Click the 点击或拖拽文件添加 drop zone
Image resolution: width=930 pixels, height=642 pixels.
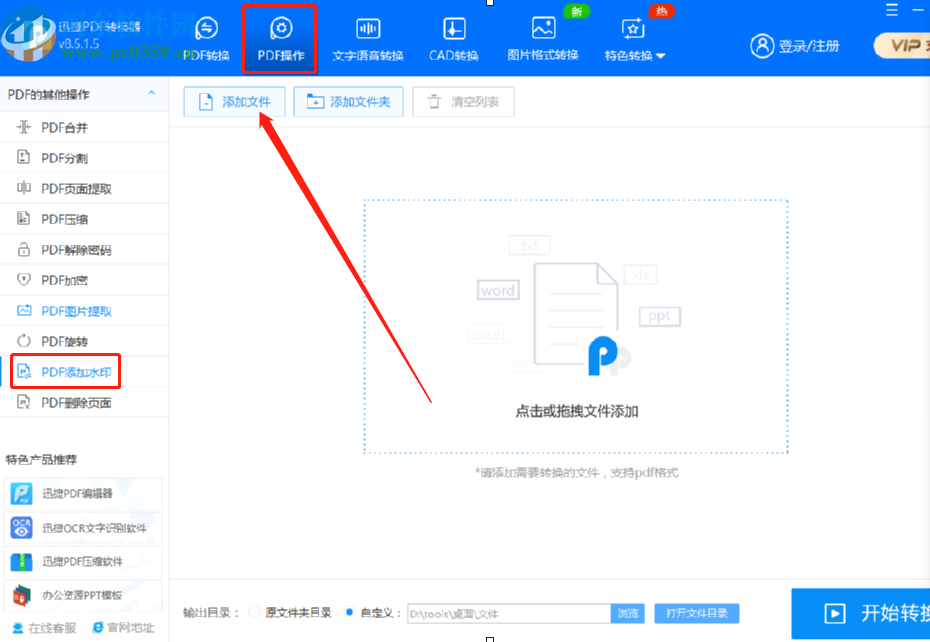(x=576, y=327)
